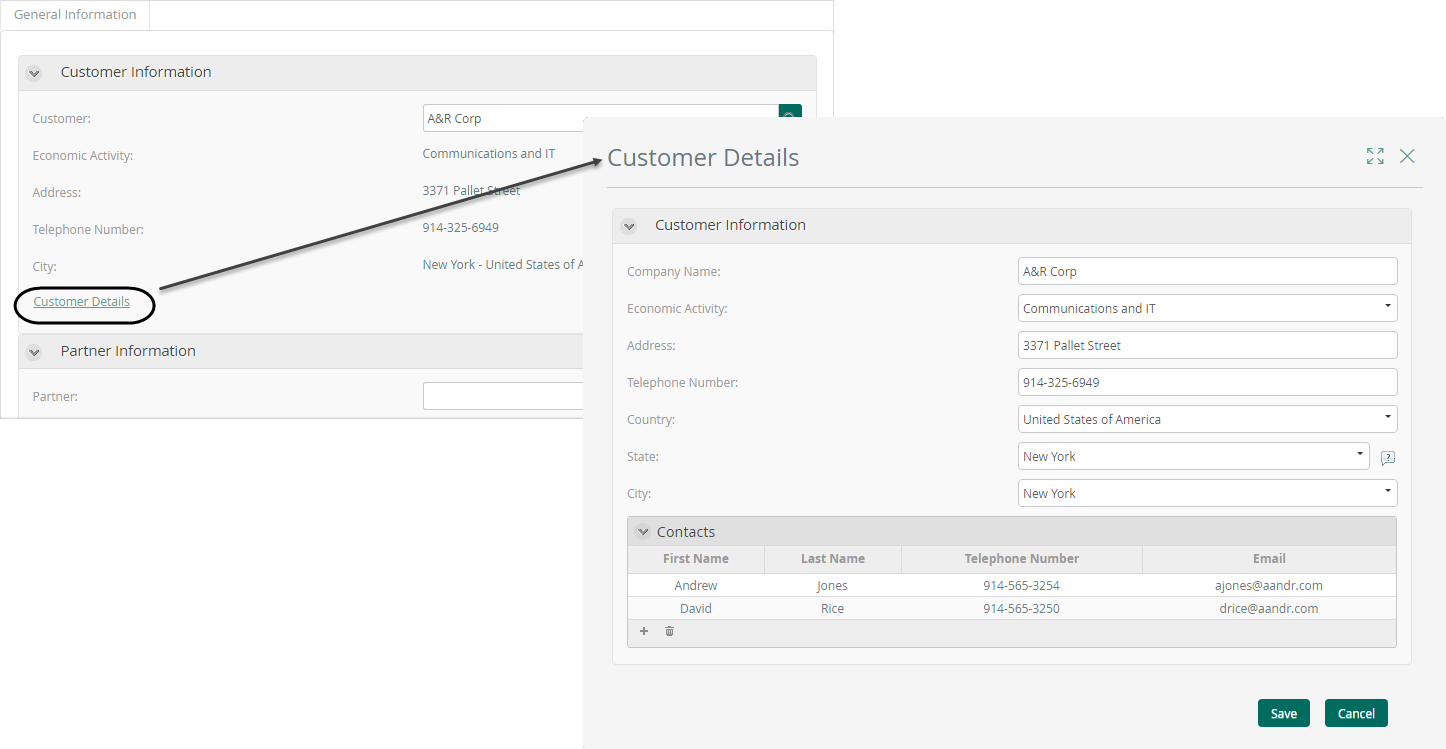Click the State: label
The width and height of the screenshot is (1446, 749).
click(x=643, y=457)
